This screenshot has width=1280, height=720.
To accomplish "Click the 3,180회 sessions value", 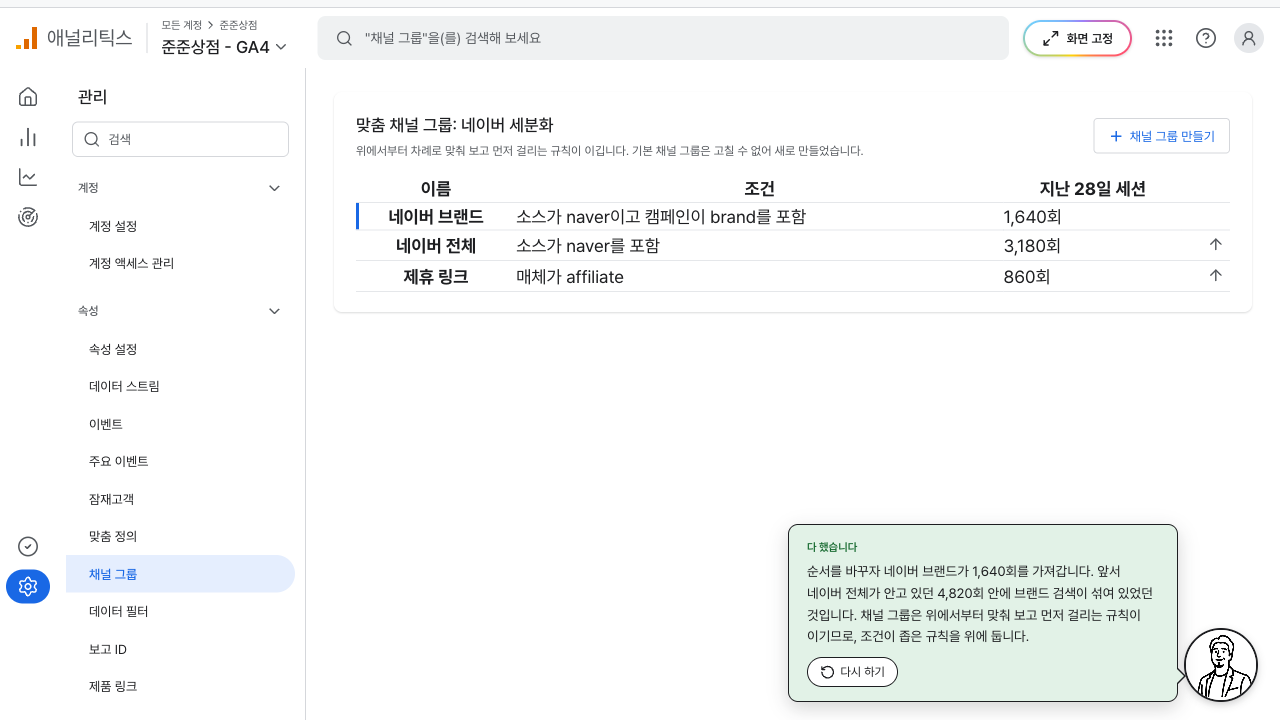I will pyautogui.click(x=1032, y=246).
